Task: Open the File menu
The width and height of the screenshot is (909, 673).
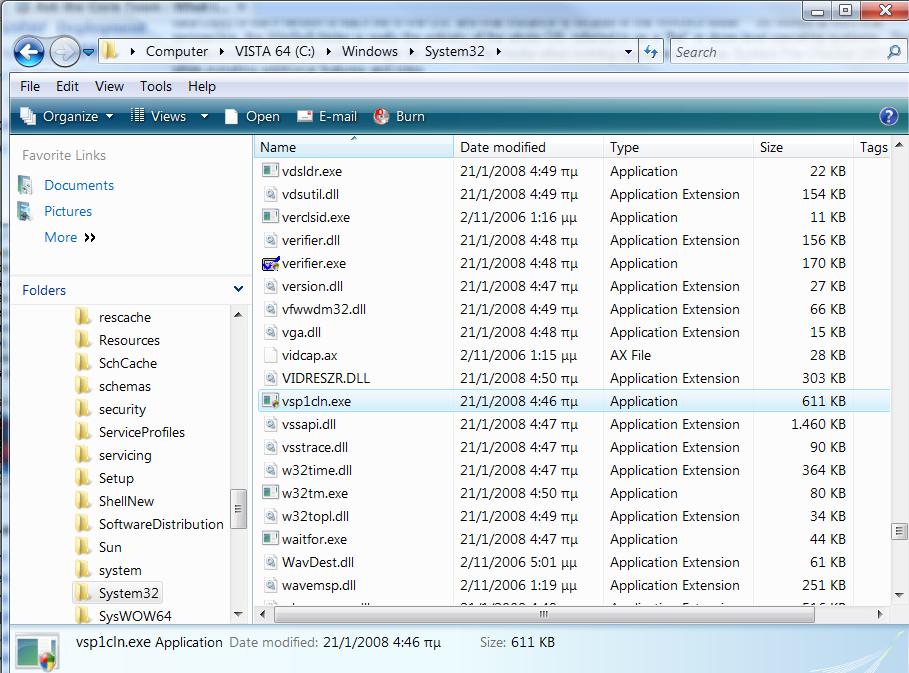Action: (x=30, y=86)
